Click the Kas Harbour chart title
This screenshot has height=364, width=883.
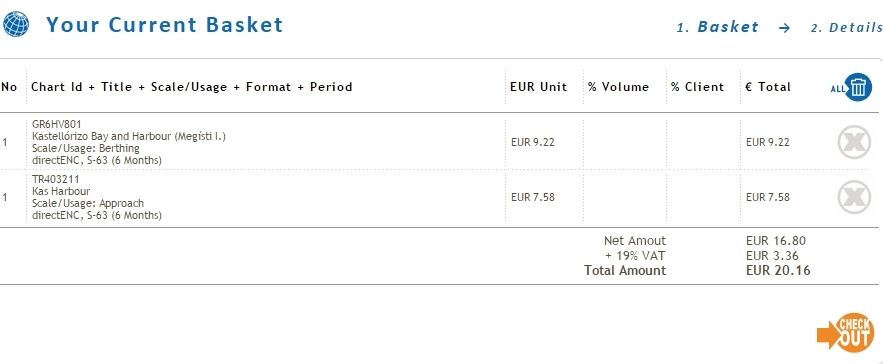(61, 191)
